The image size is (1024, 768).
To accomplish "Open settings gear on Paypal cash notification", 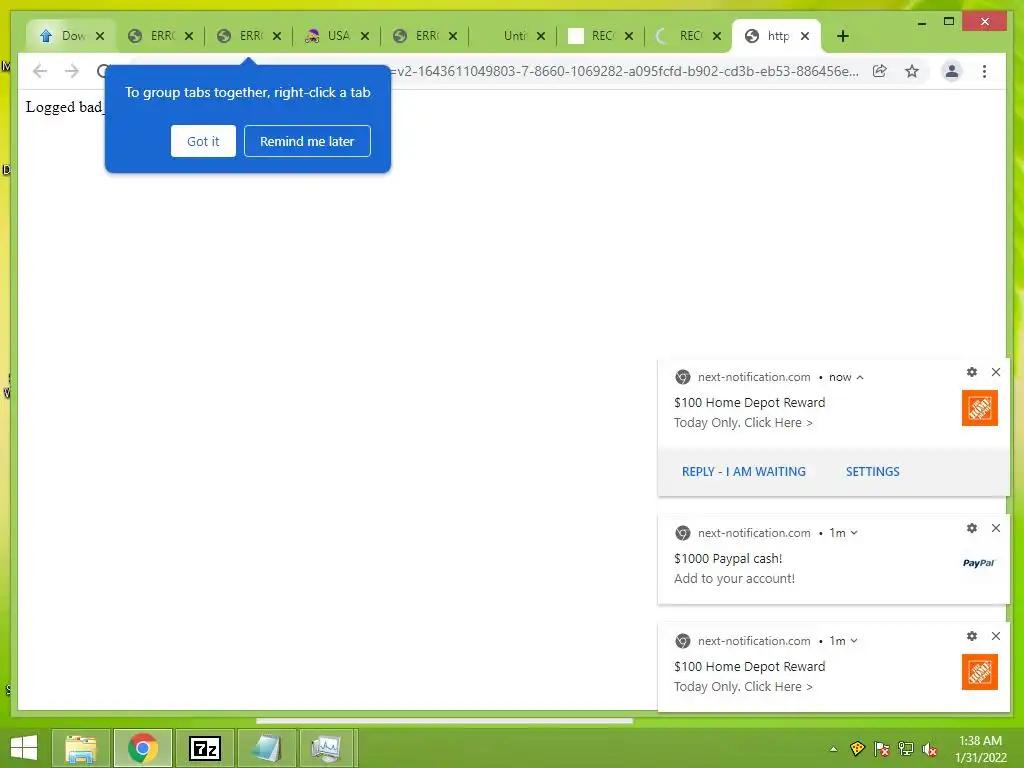I will click(x=972, y=528).
